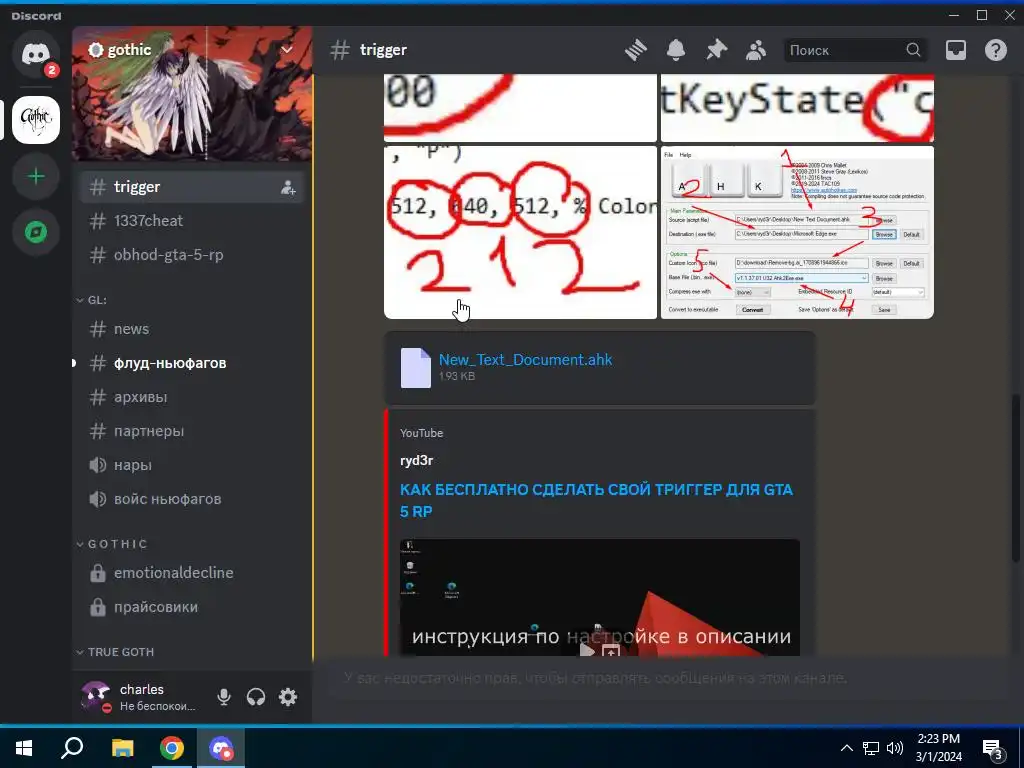Open Discord direct messages home
The width and height of the screenshot is (1024, 768).
tap(36, 54)
